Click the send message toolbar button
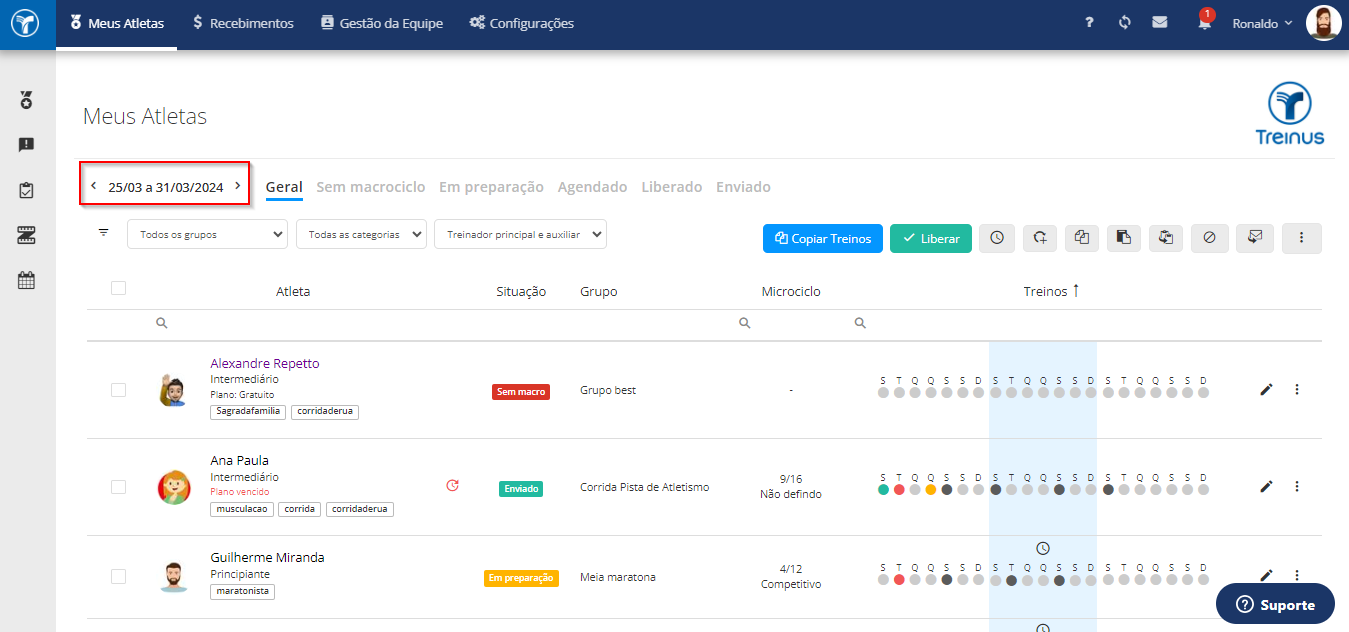1349x632 pixels. [1254, 238]
